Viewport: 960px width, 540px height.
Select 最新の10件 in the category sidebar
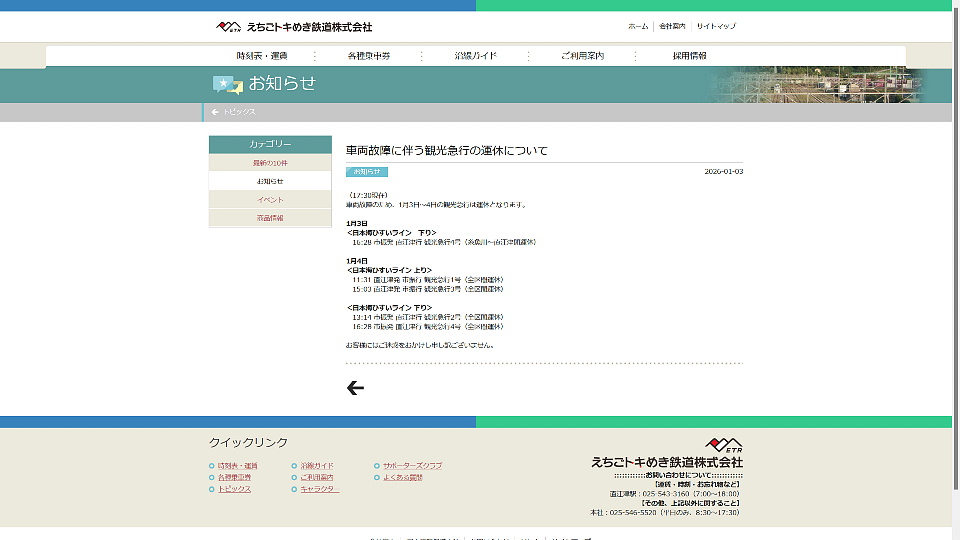pos(270,163)
